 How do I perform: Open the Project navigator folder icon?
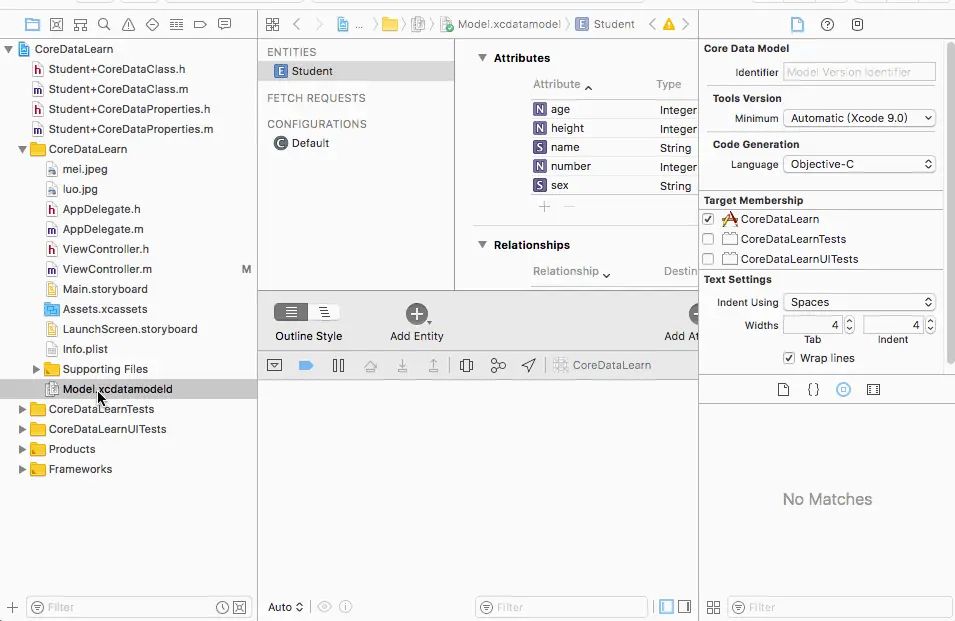[32, 24]
